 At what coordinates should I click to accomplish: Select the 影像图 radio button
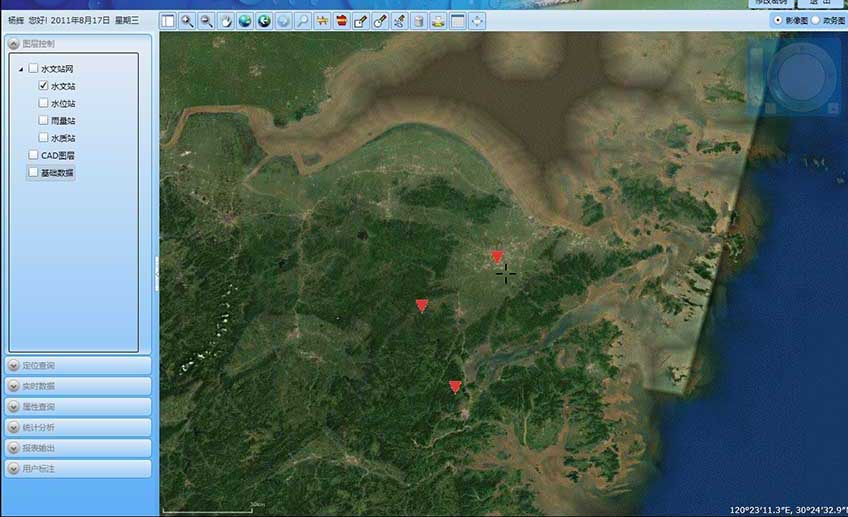click(777, 20)
